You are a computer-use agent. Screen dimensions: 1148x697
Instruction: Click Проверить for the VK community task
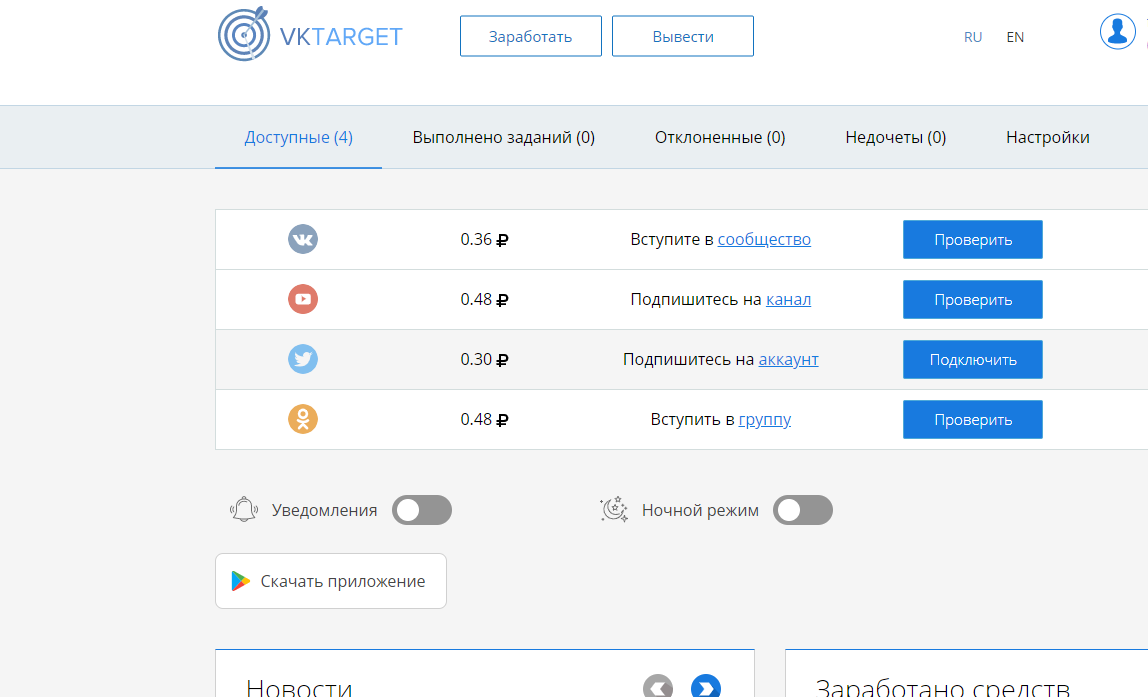(x=973, y=239)
